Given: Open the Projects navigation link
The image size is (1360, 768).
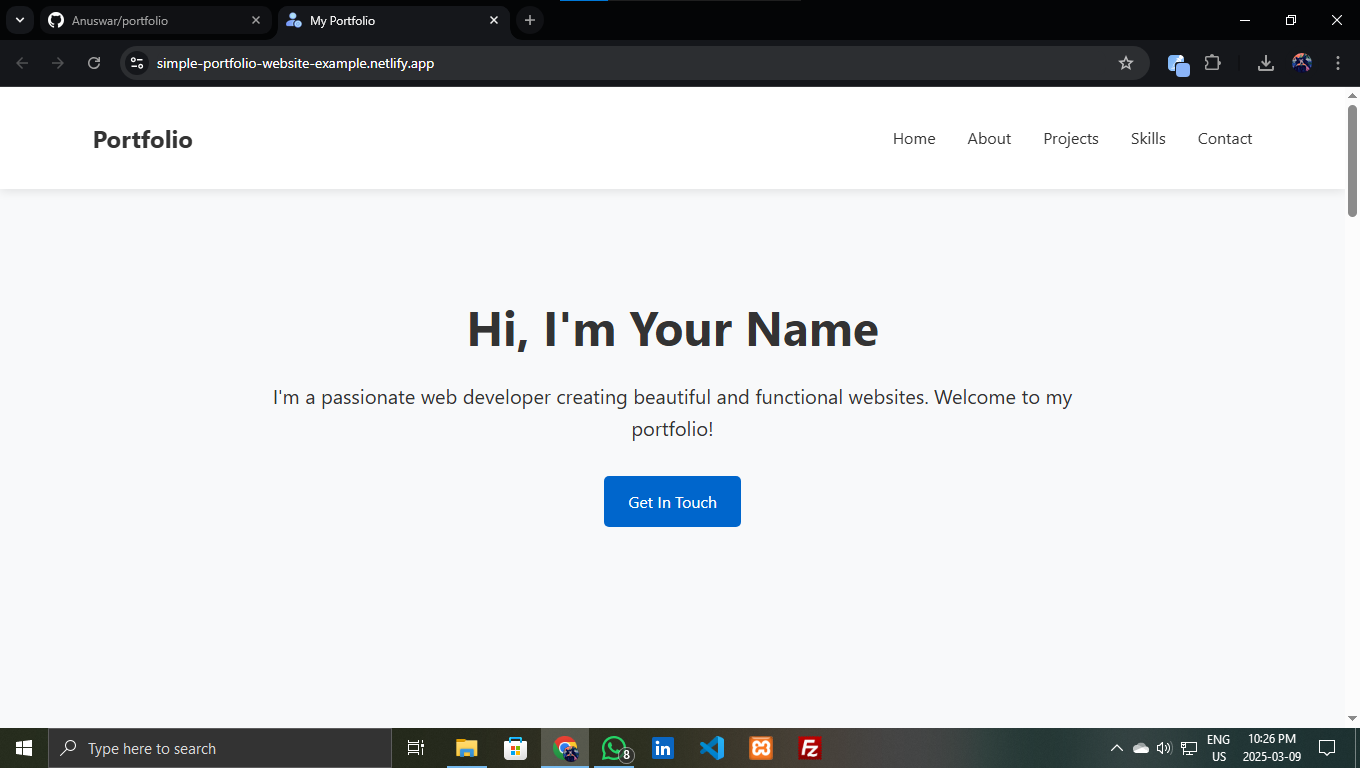Looking at the screenshot, I should tap(1070, 138).
